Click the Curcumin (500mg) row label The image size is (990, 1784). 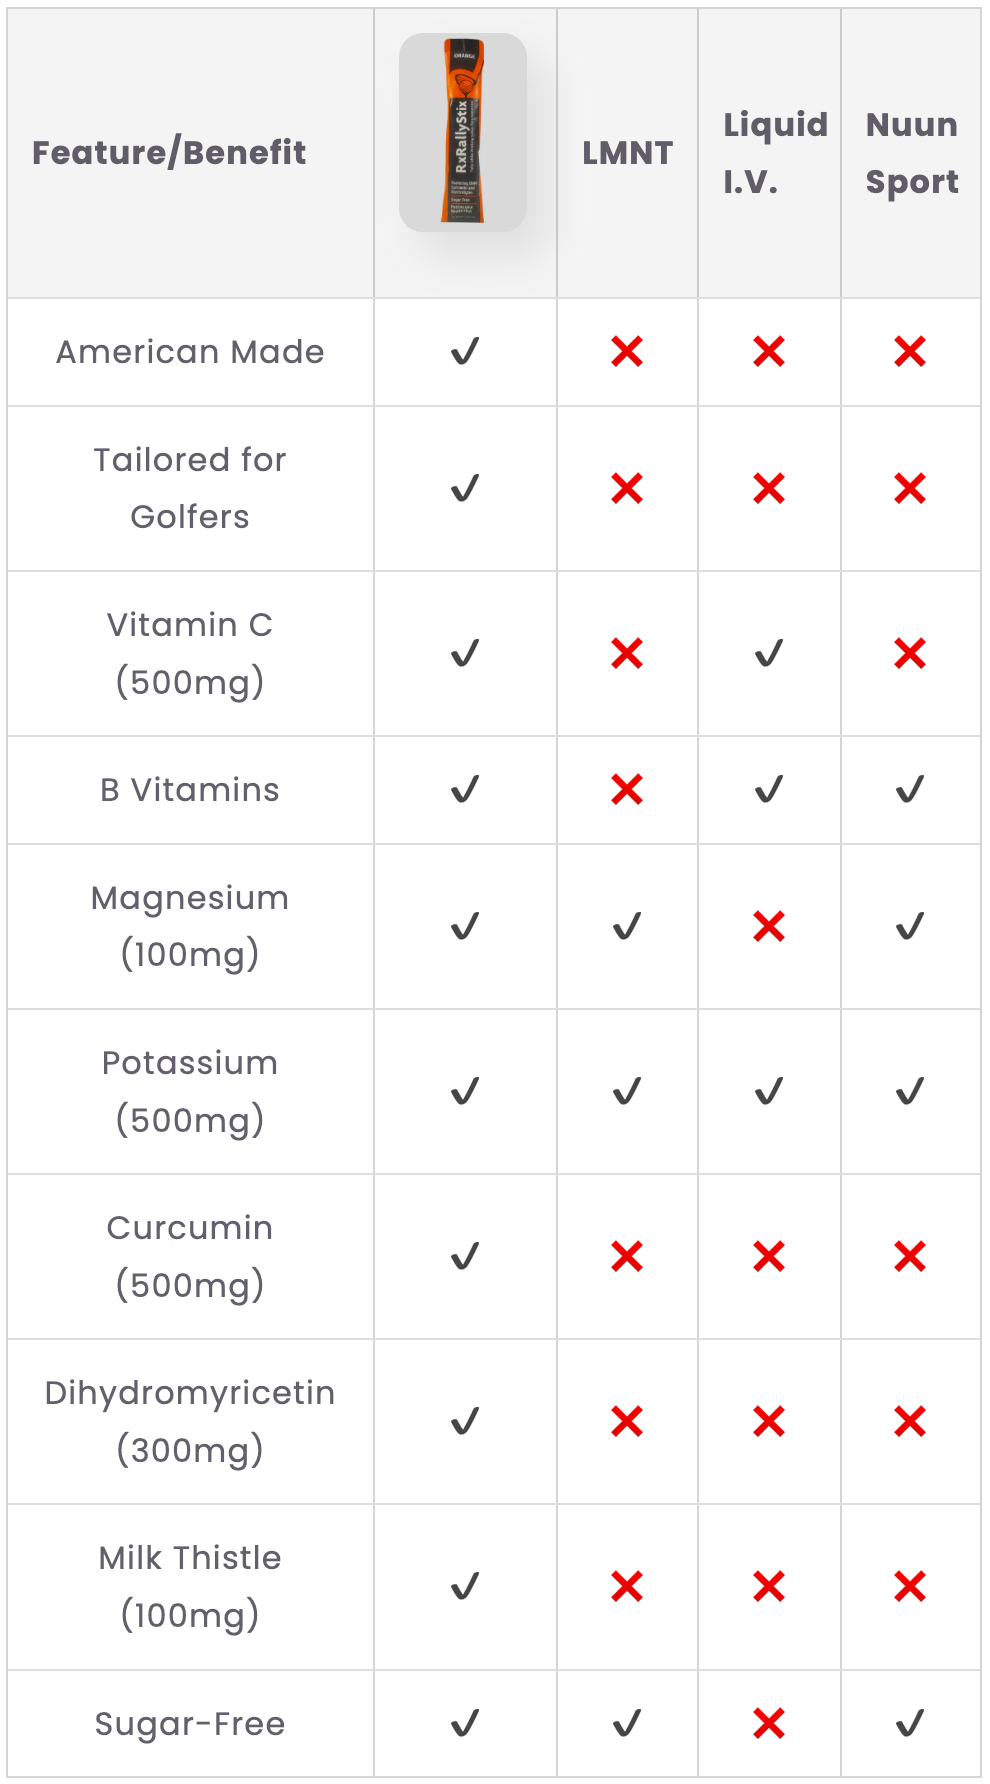coord(190,1256)
